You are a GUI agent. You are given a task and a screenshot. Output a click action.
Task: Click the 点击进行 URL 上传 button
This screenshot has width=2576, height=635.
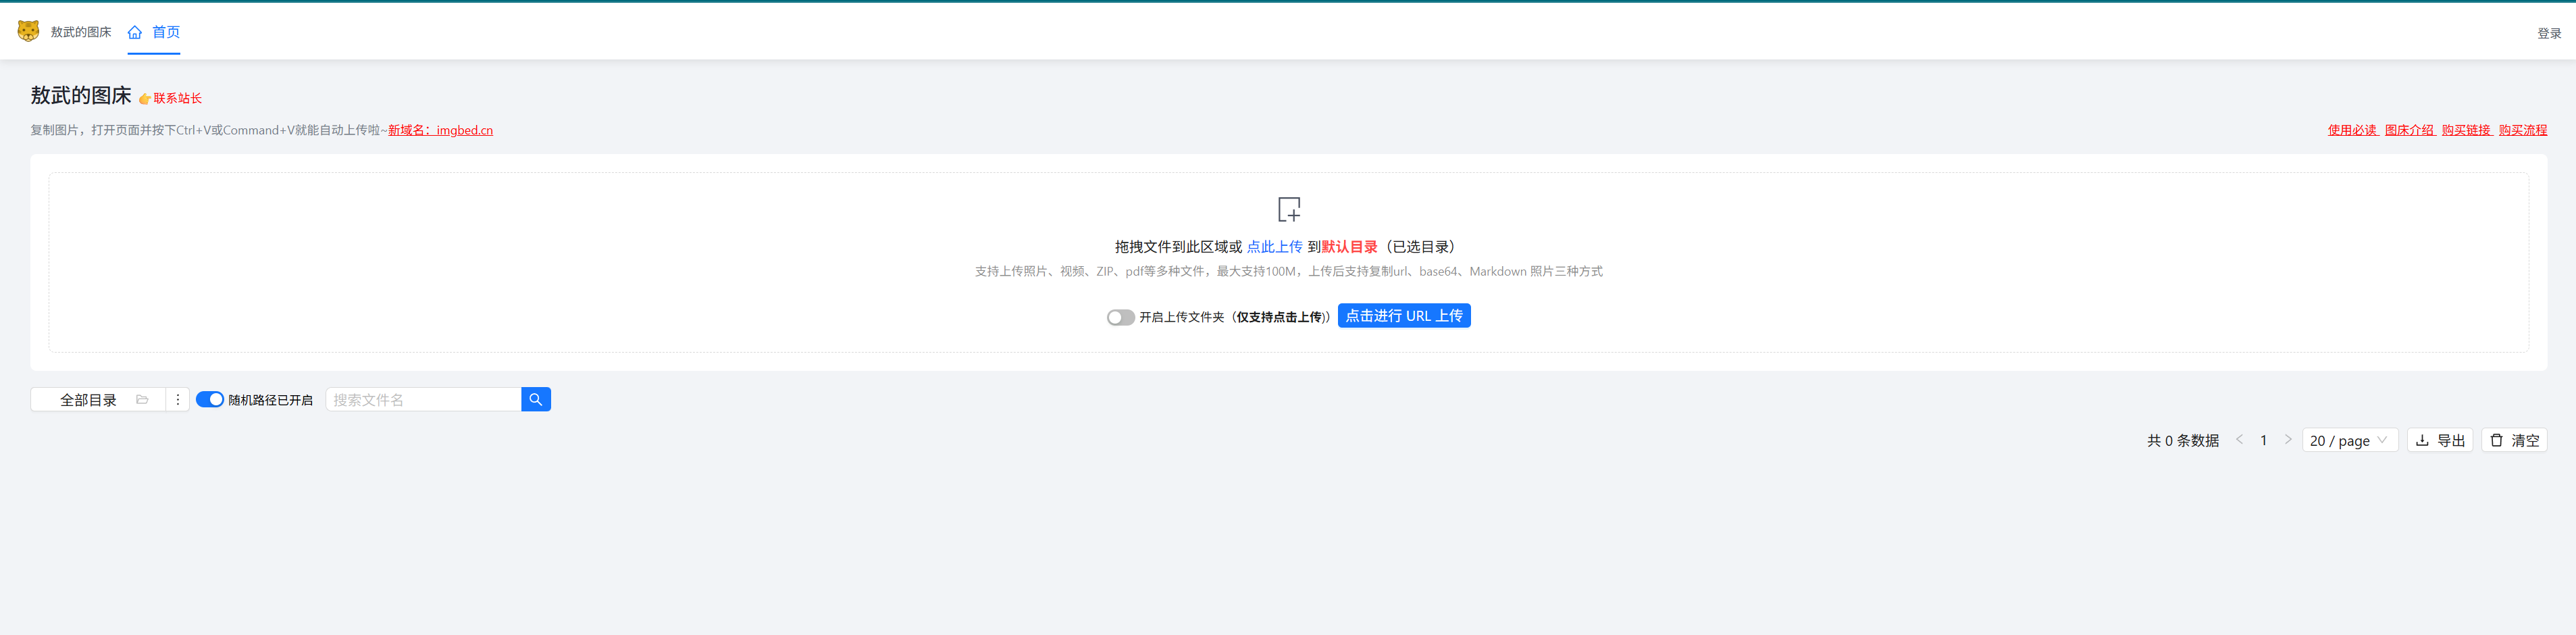(1403, 316)
